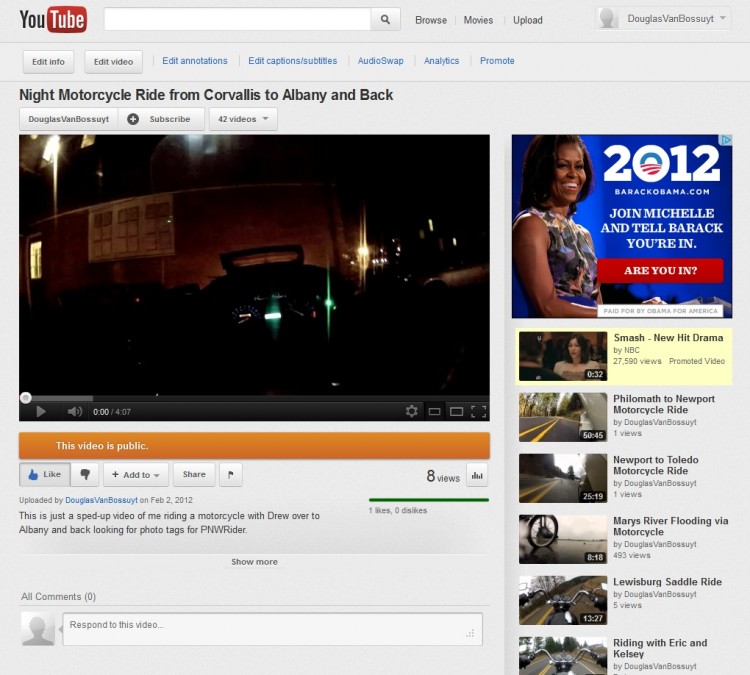Click the Edit info button
This screenshot has width=750, height=675.
pos(48,62)
